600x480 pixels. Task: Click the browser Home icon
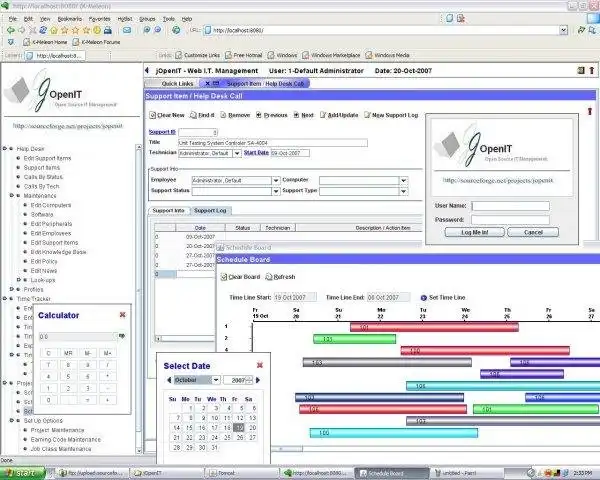[54, 30]
